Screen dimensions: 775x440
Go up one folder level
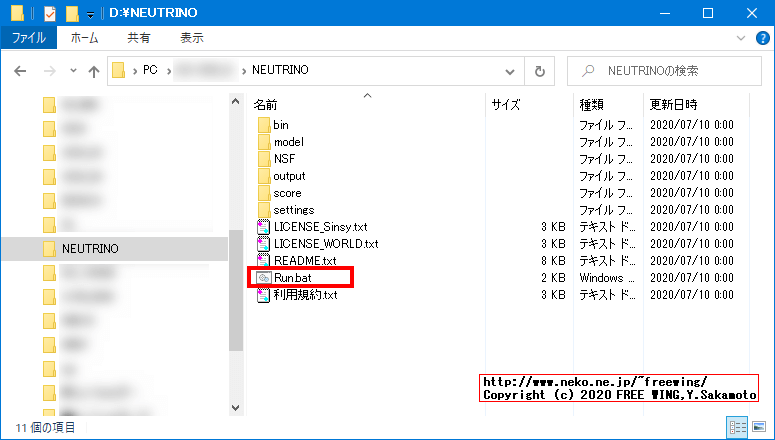94,71
